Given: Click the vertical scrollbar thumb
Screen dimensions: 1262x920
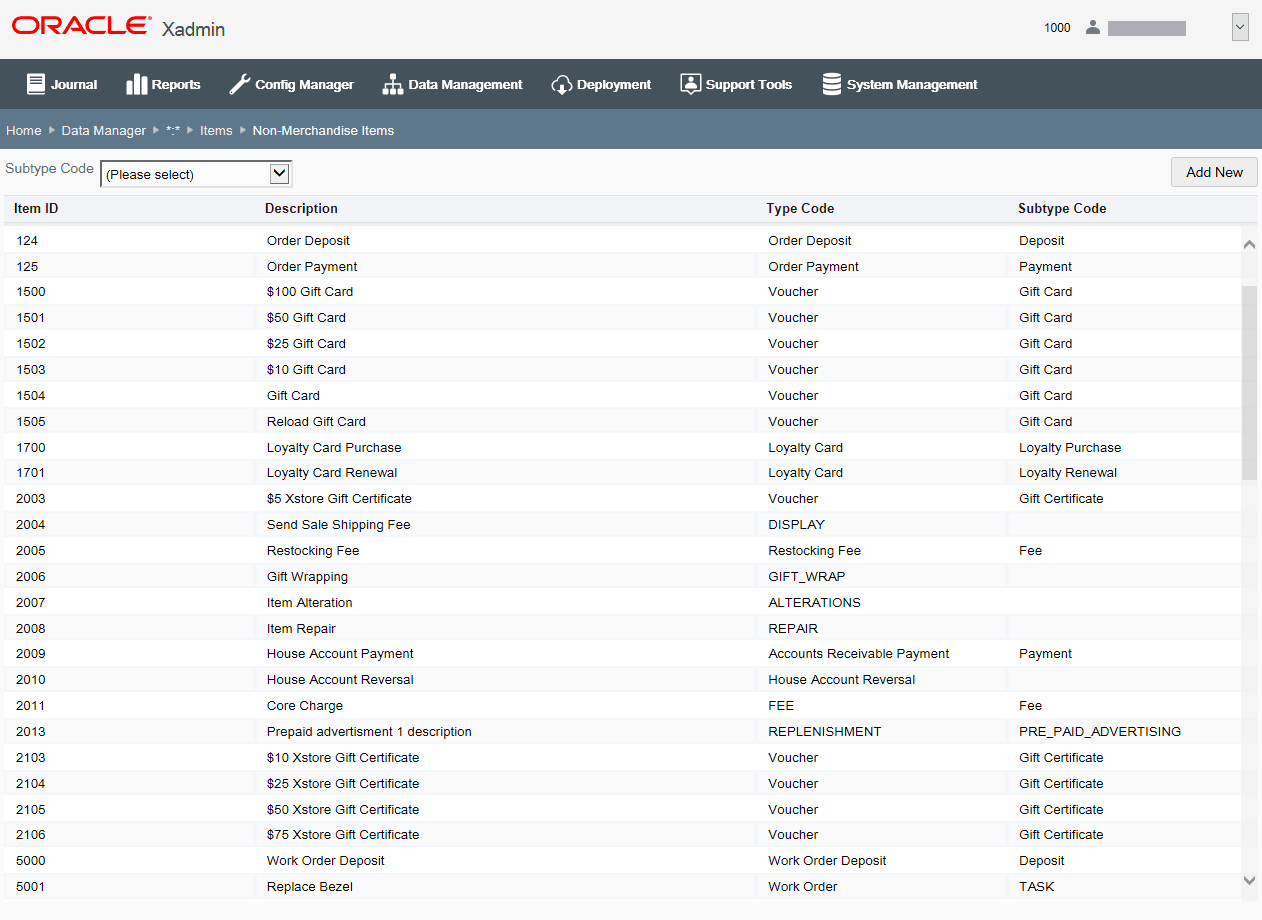Looking at the screenshot, I should coord(1249,382).
